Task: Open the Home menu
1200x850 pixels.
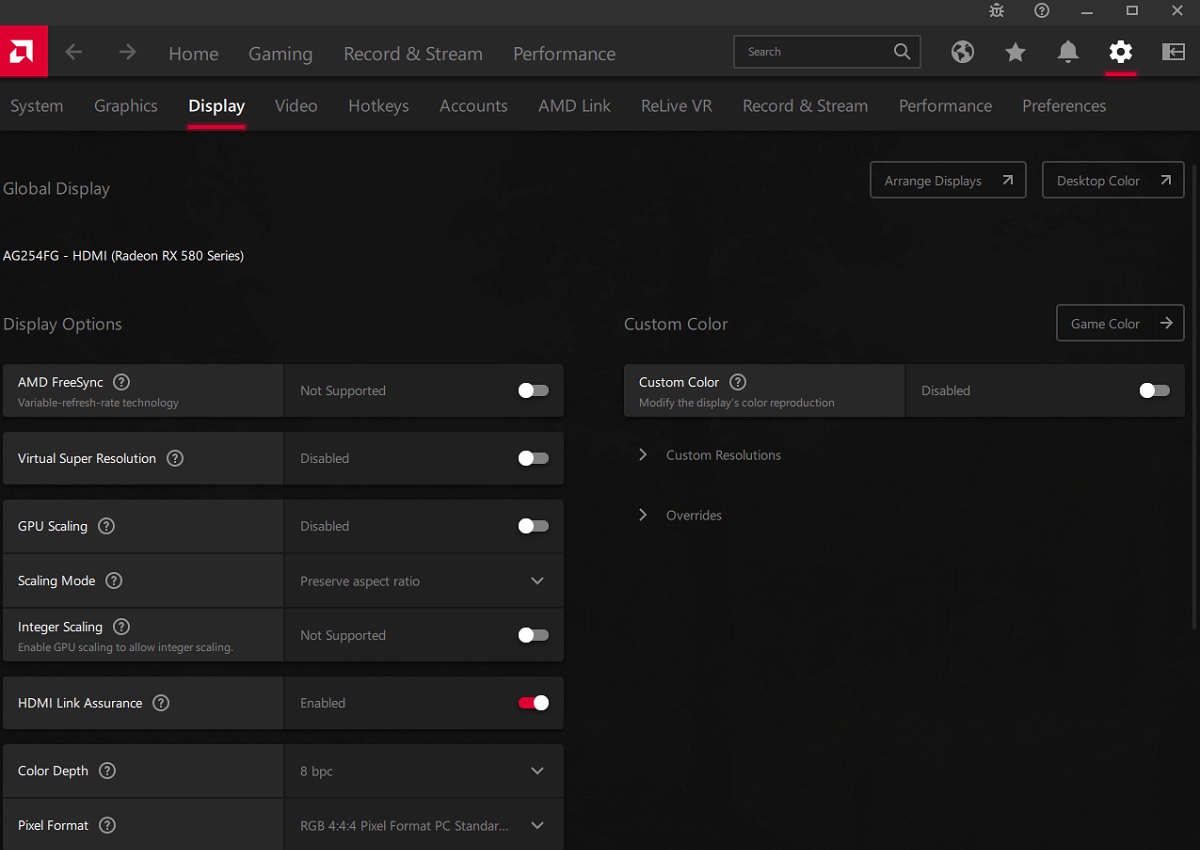Action: coord(193,54)
